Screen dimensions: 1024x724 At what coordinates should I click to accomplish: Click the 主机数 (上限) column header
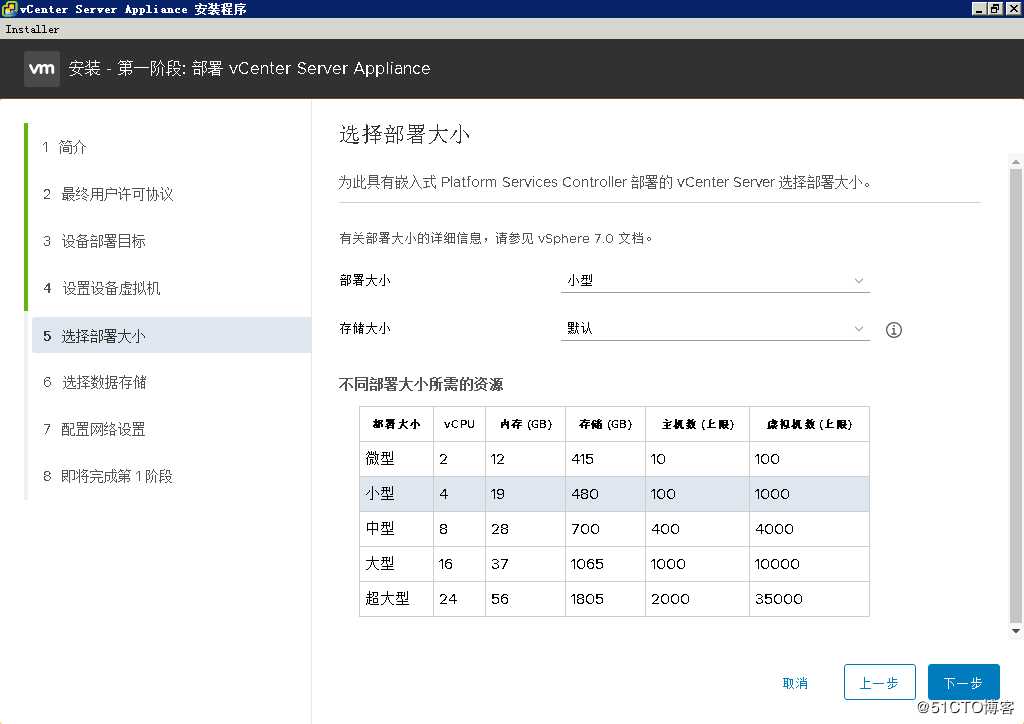click(697, 424)
